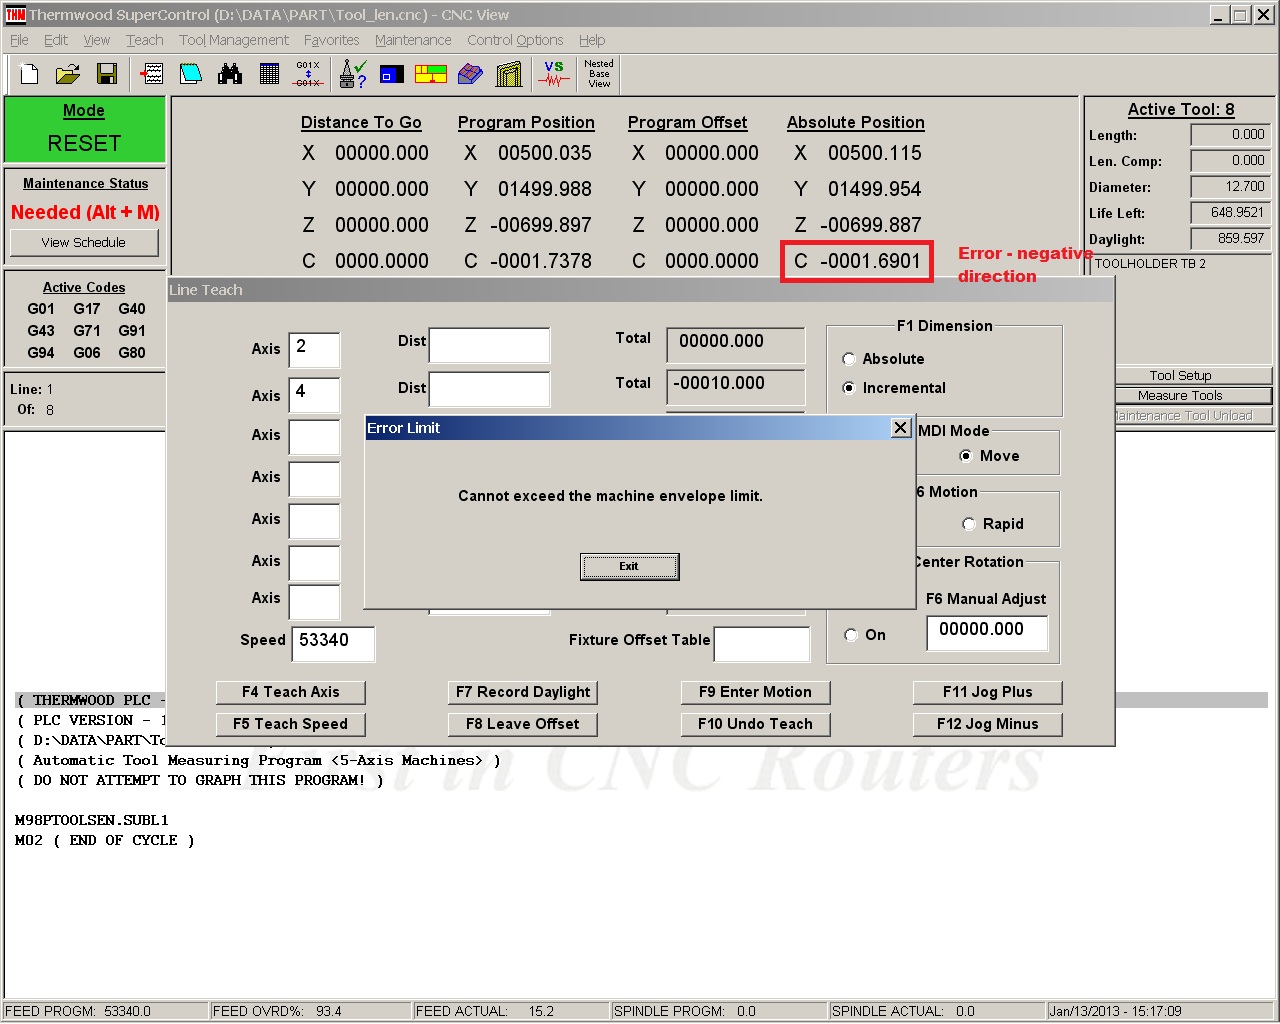The height and width of the screenshot is (1024, 1280).
Task: Close the Error Limit dialog with X
Action: [x=900, y=428]
